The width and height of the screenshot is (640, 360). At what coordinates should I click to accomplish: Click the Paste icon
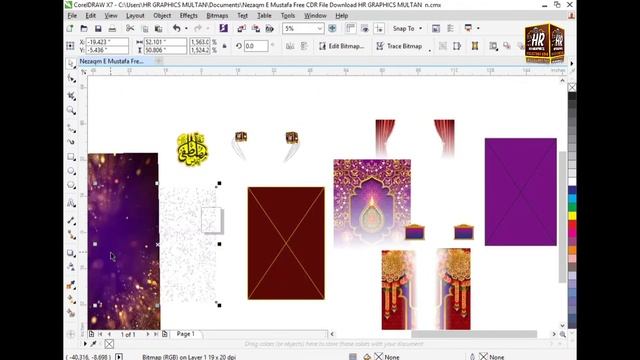click(x=158, y=29)
